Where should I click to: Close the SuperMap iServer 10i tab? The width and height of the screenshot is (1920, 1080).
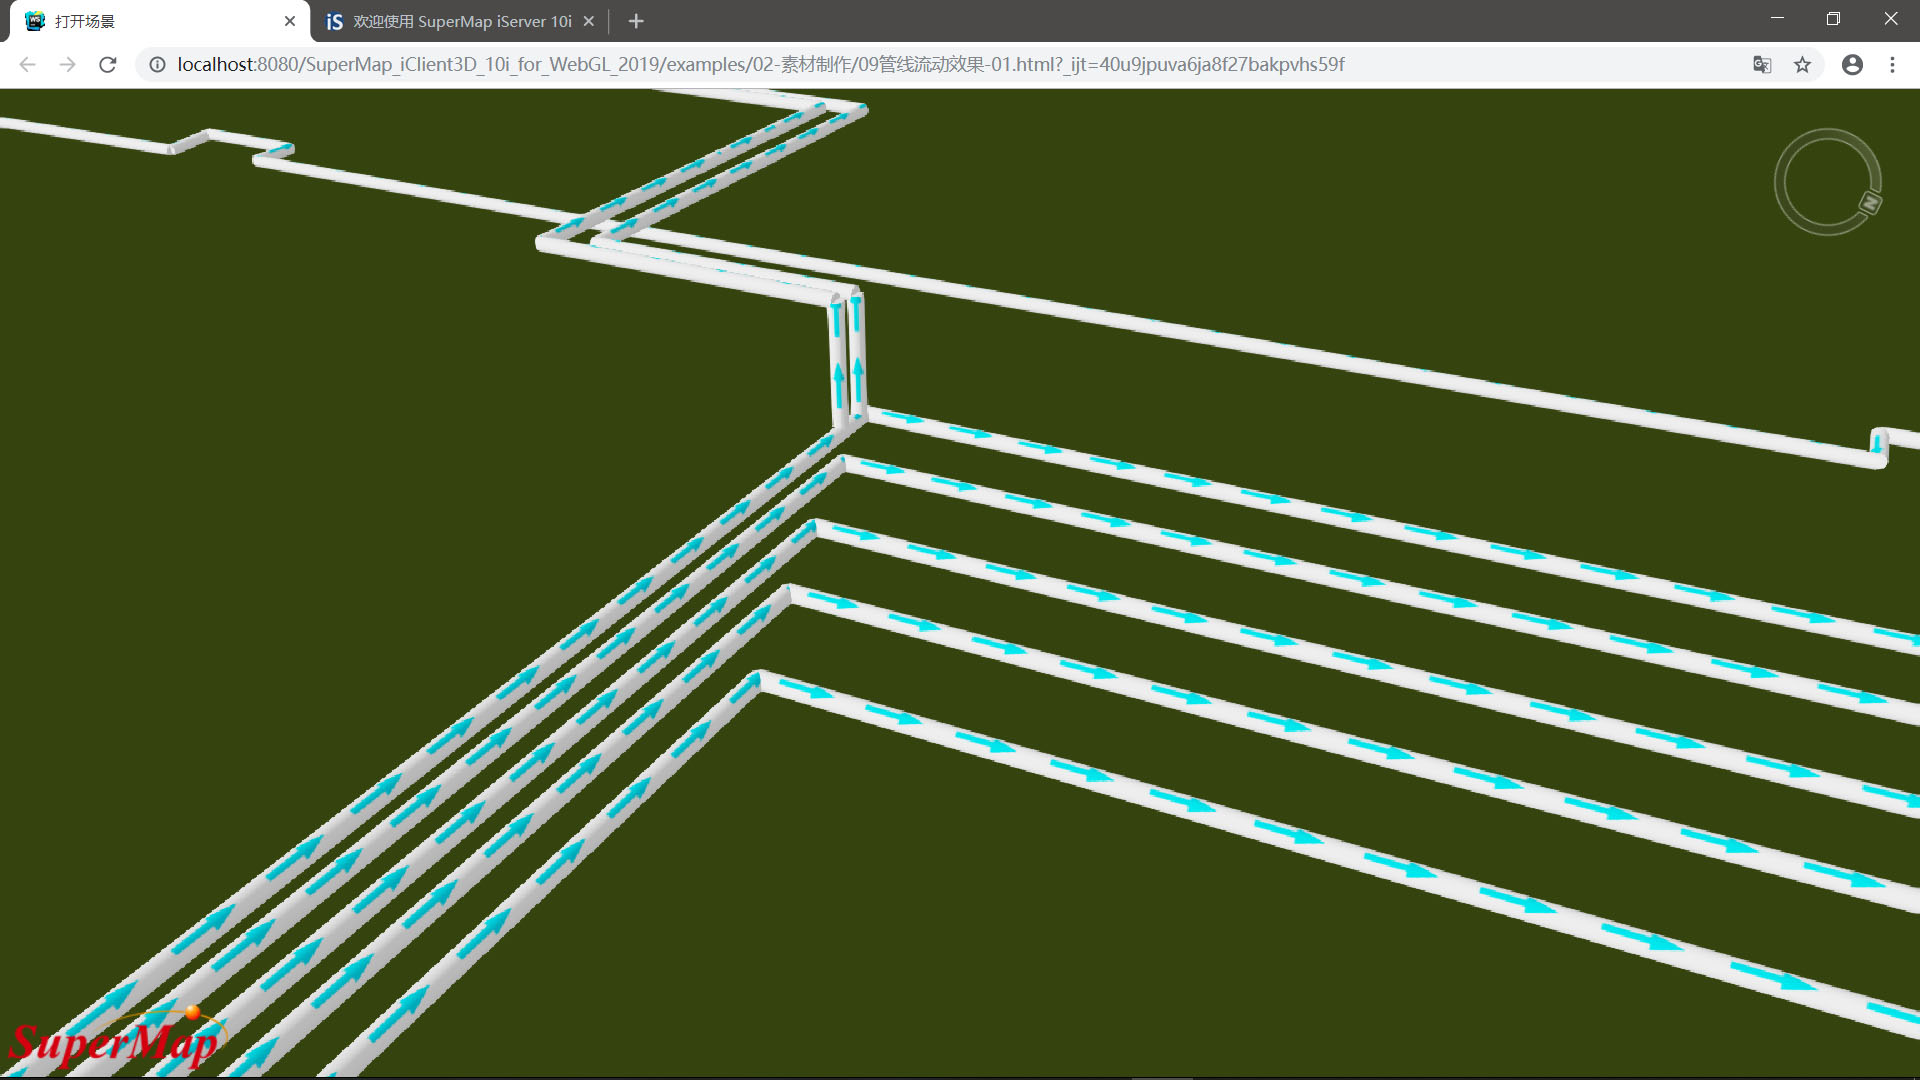point(589,21)
